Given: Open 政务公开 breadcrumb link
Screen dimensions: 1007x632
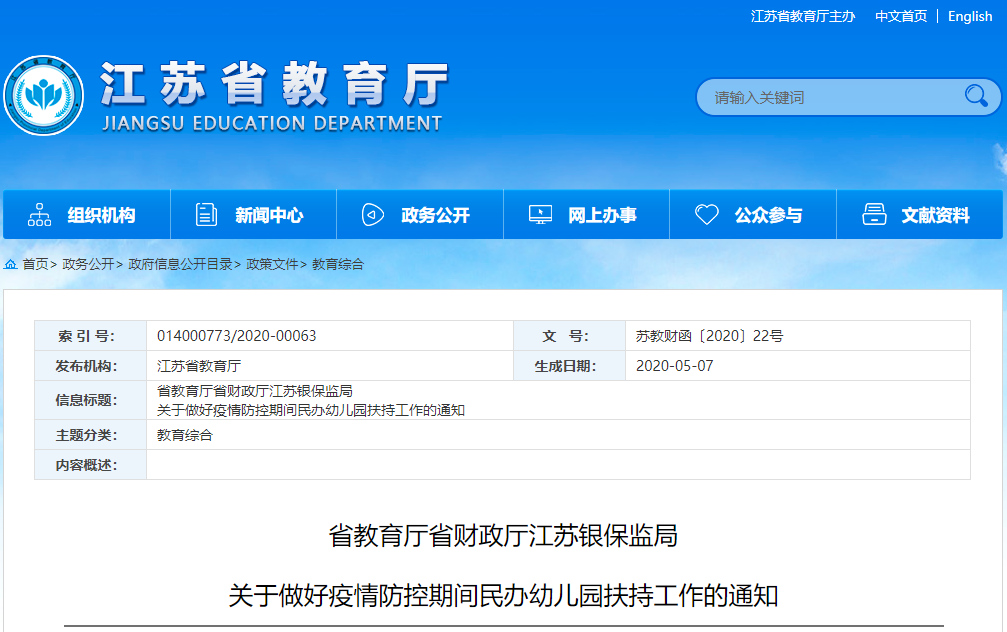Looking at the screenshot, I should point(88,264).
